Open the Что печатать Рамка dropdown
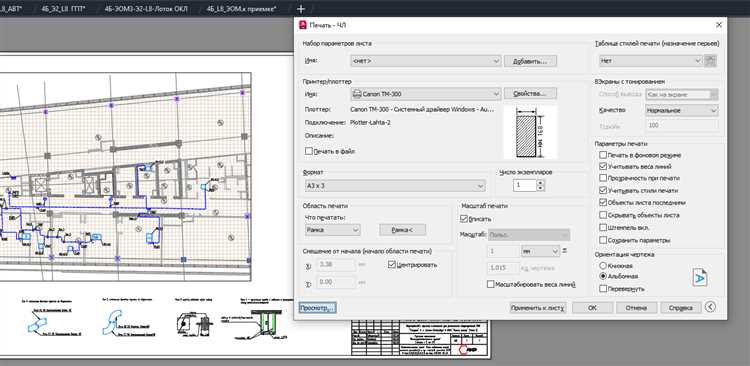750x366 pixels. tap(332, 230)
